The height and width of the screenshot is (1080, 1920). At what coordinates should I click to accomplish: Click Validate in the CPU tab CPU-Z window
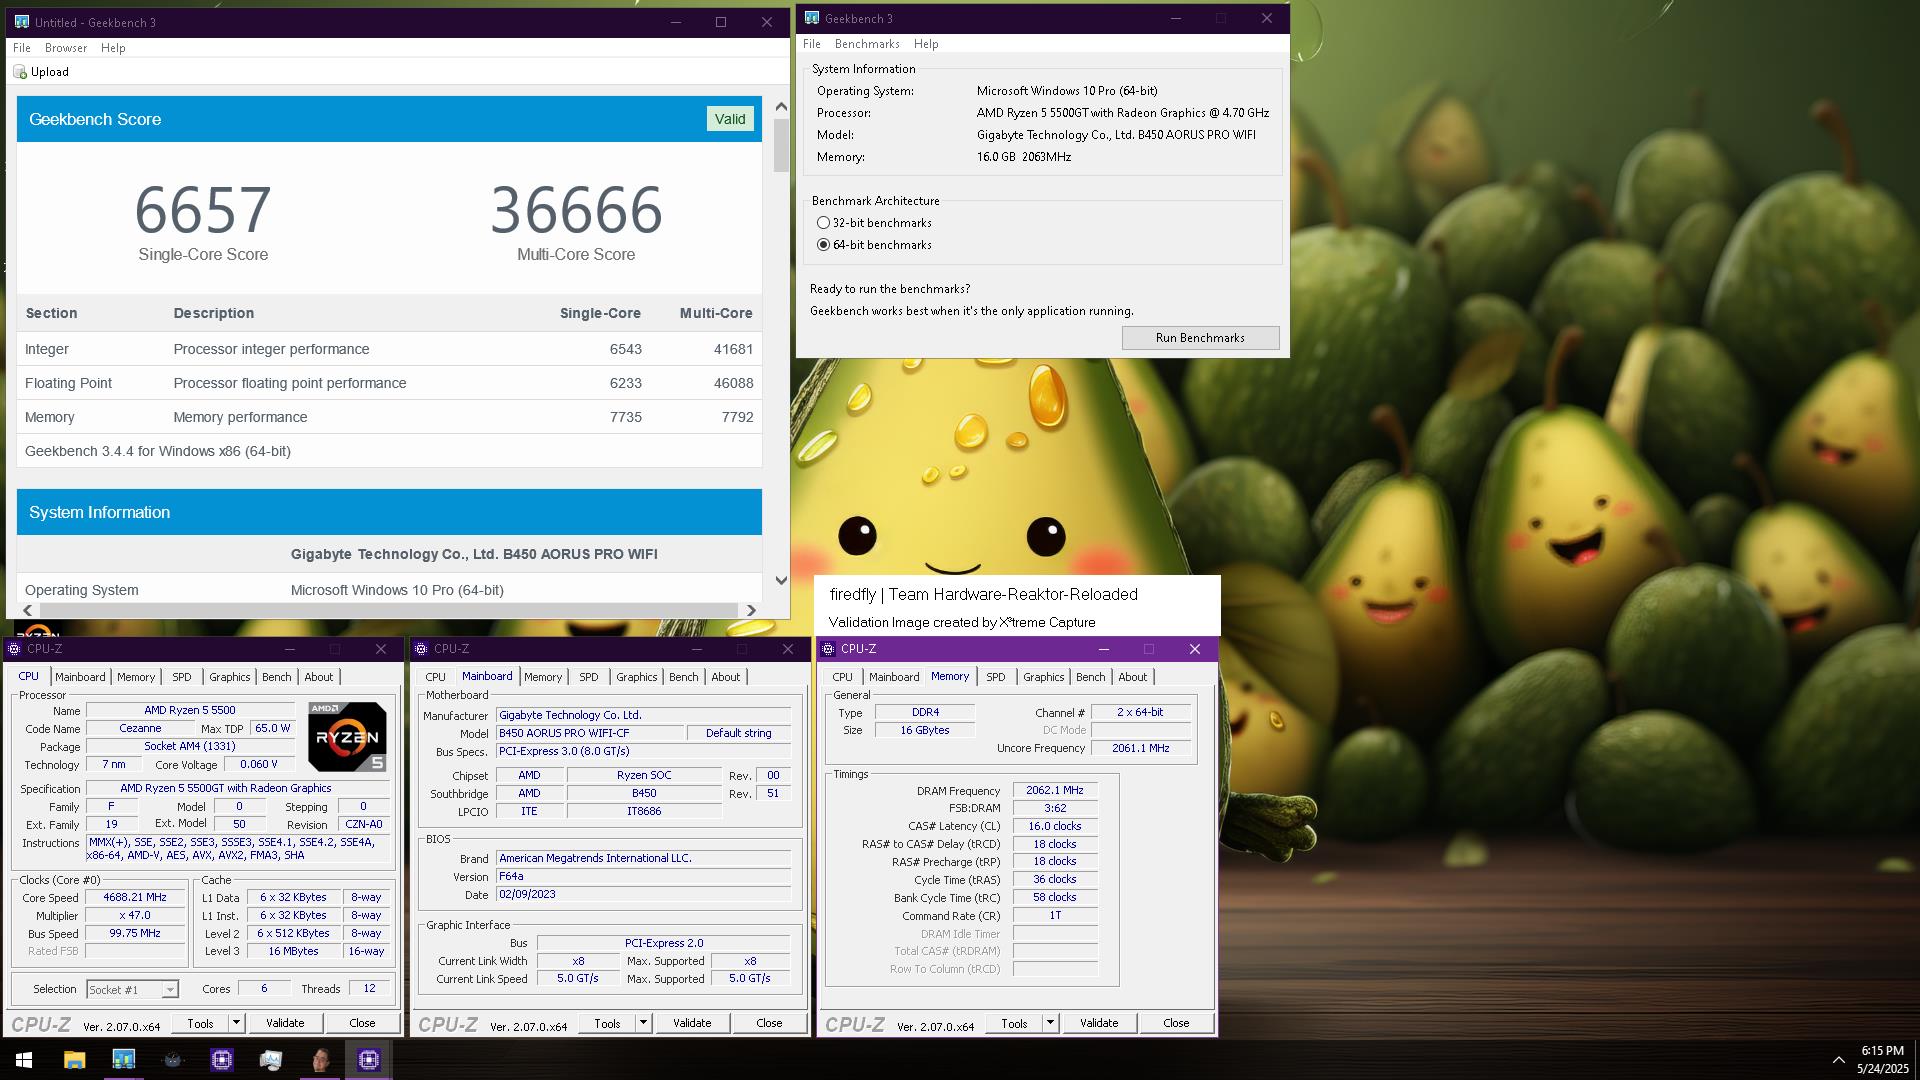pyautogui.click(x=285, y=1023)
